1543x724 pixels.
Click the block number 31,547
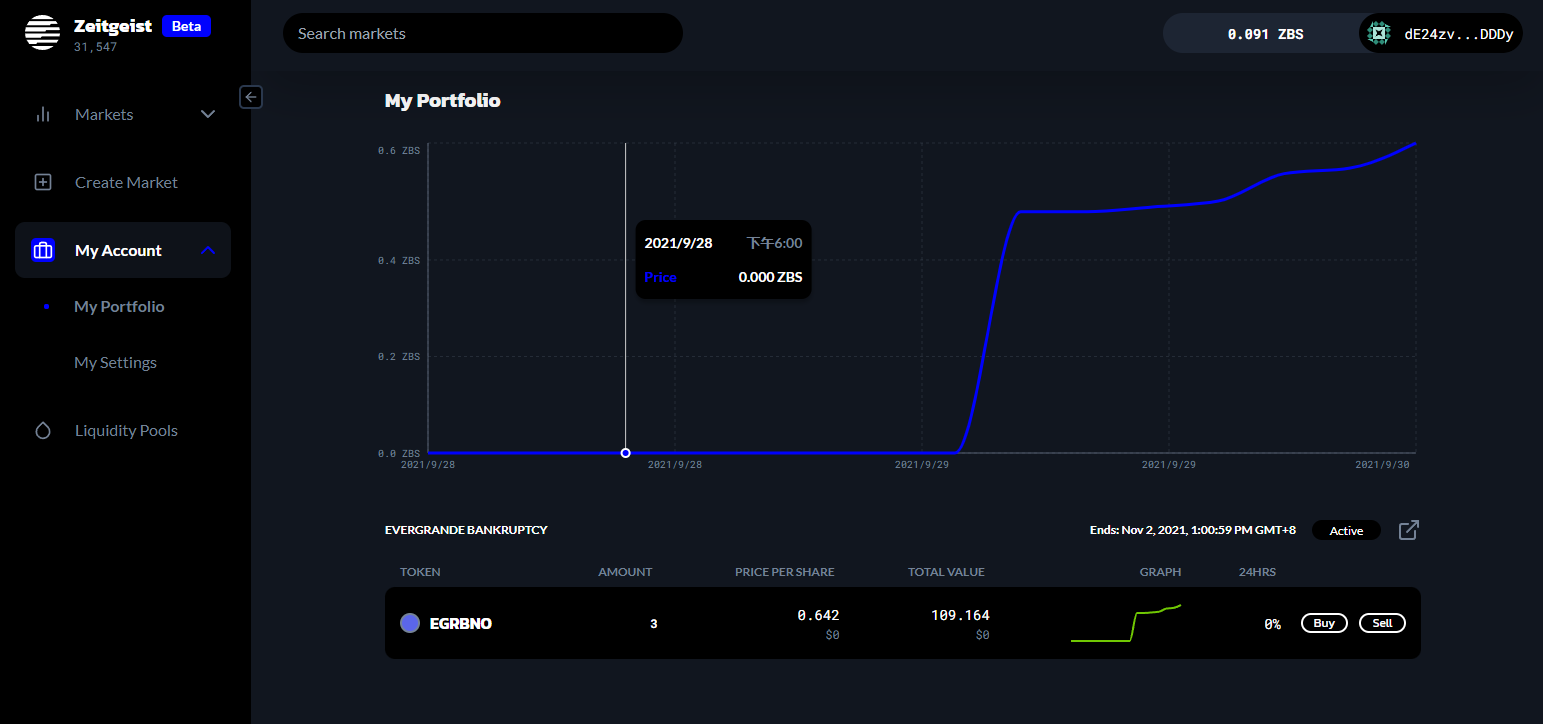(96, 47)
